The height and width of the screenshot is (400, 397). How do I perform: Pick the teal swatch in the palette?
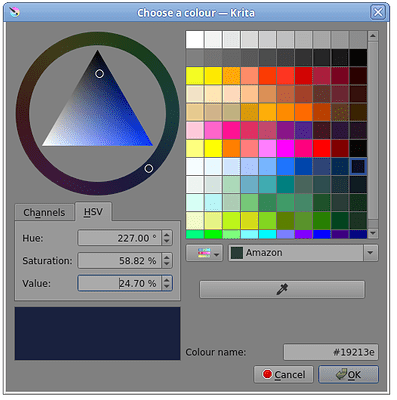click(x=286, y=184)
